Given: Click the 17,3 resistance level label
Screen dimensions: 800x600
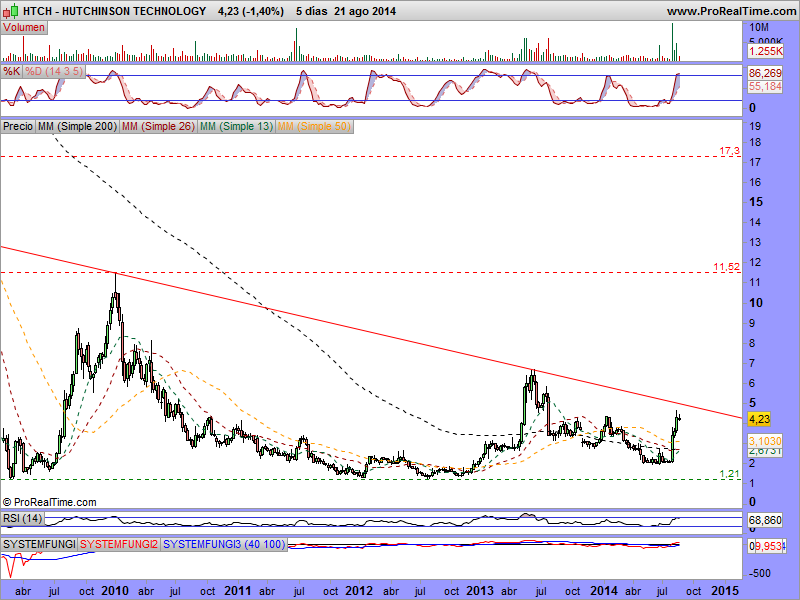Looking at the screenshot, I should [x=729, y=151].
